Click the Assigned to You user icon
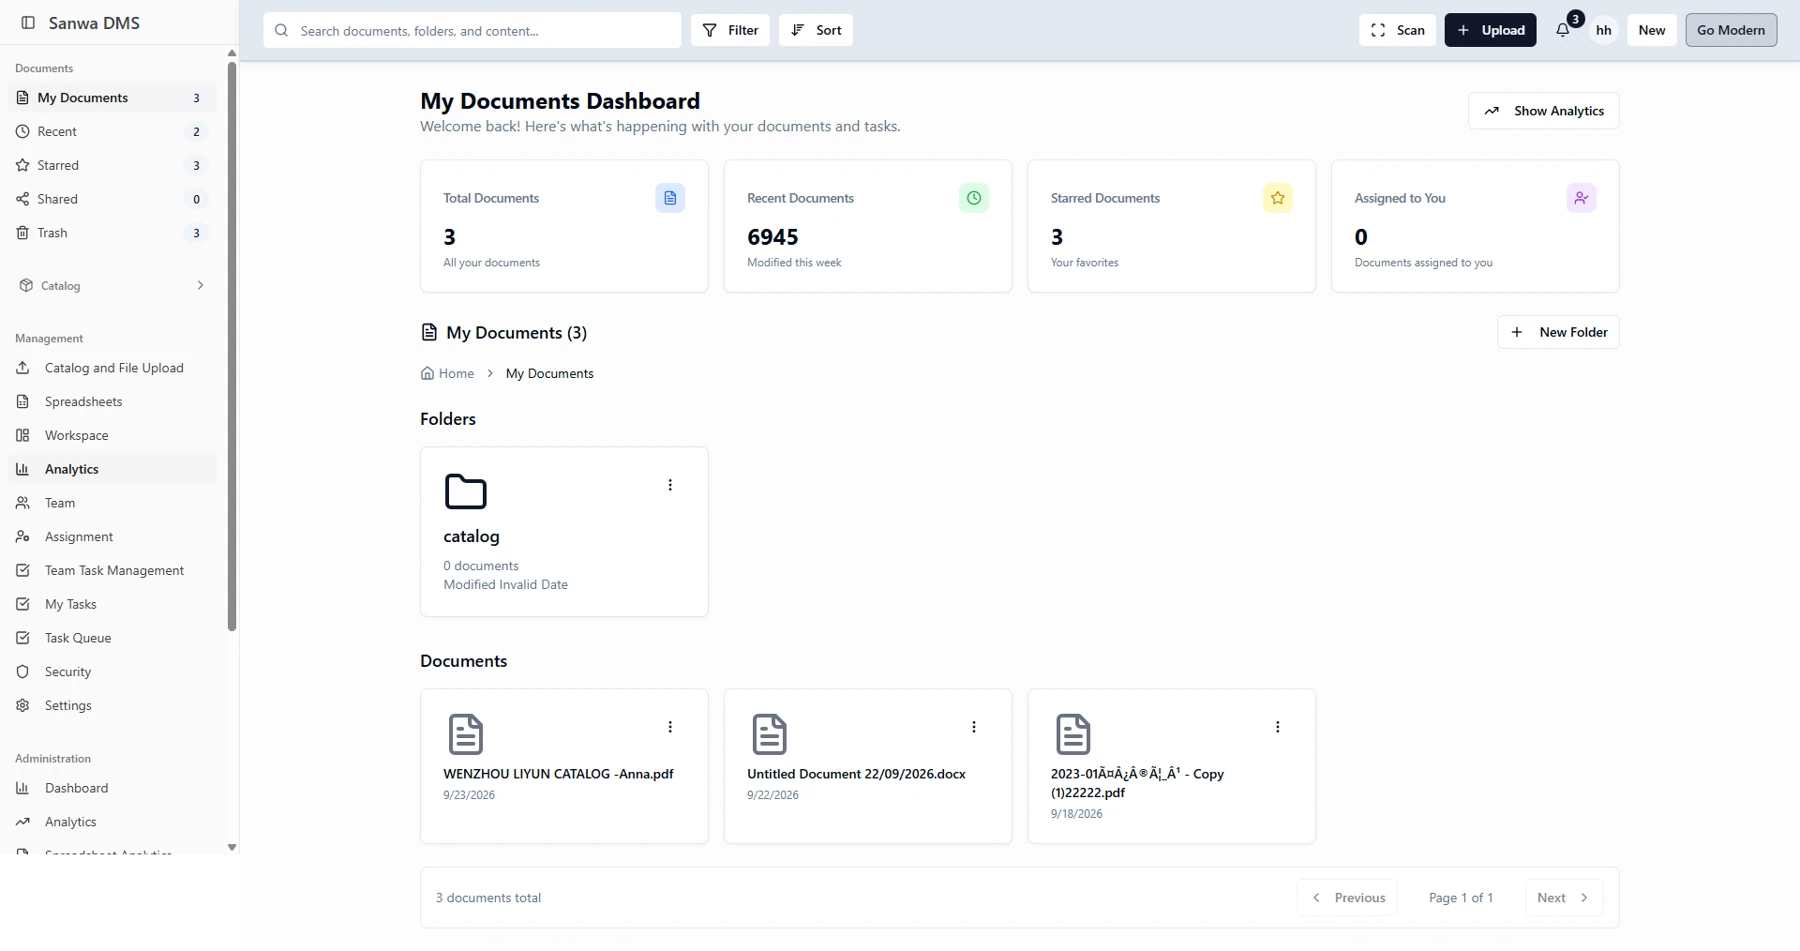The height and width of the screenshot is (951, 1800). [1581, 198]
